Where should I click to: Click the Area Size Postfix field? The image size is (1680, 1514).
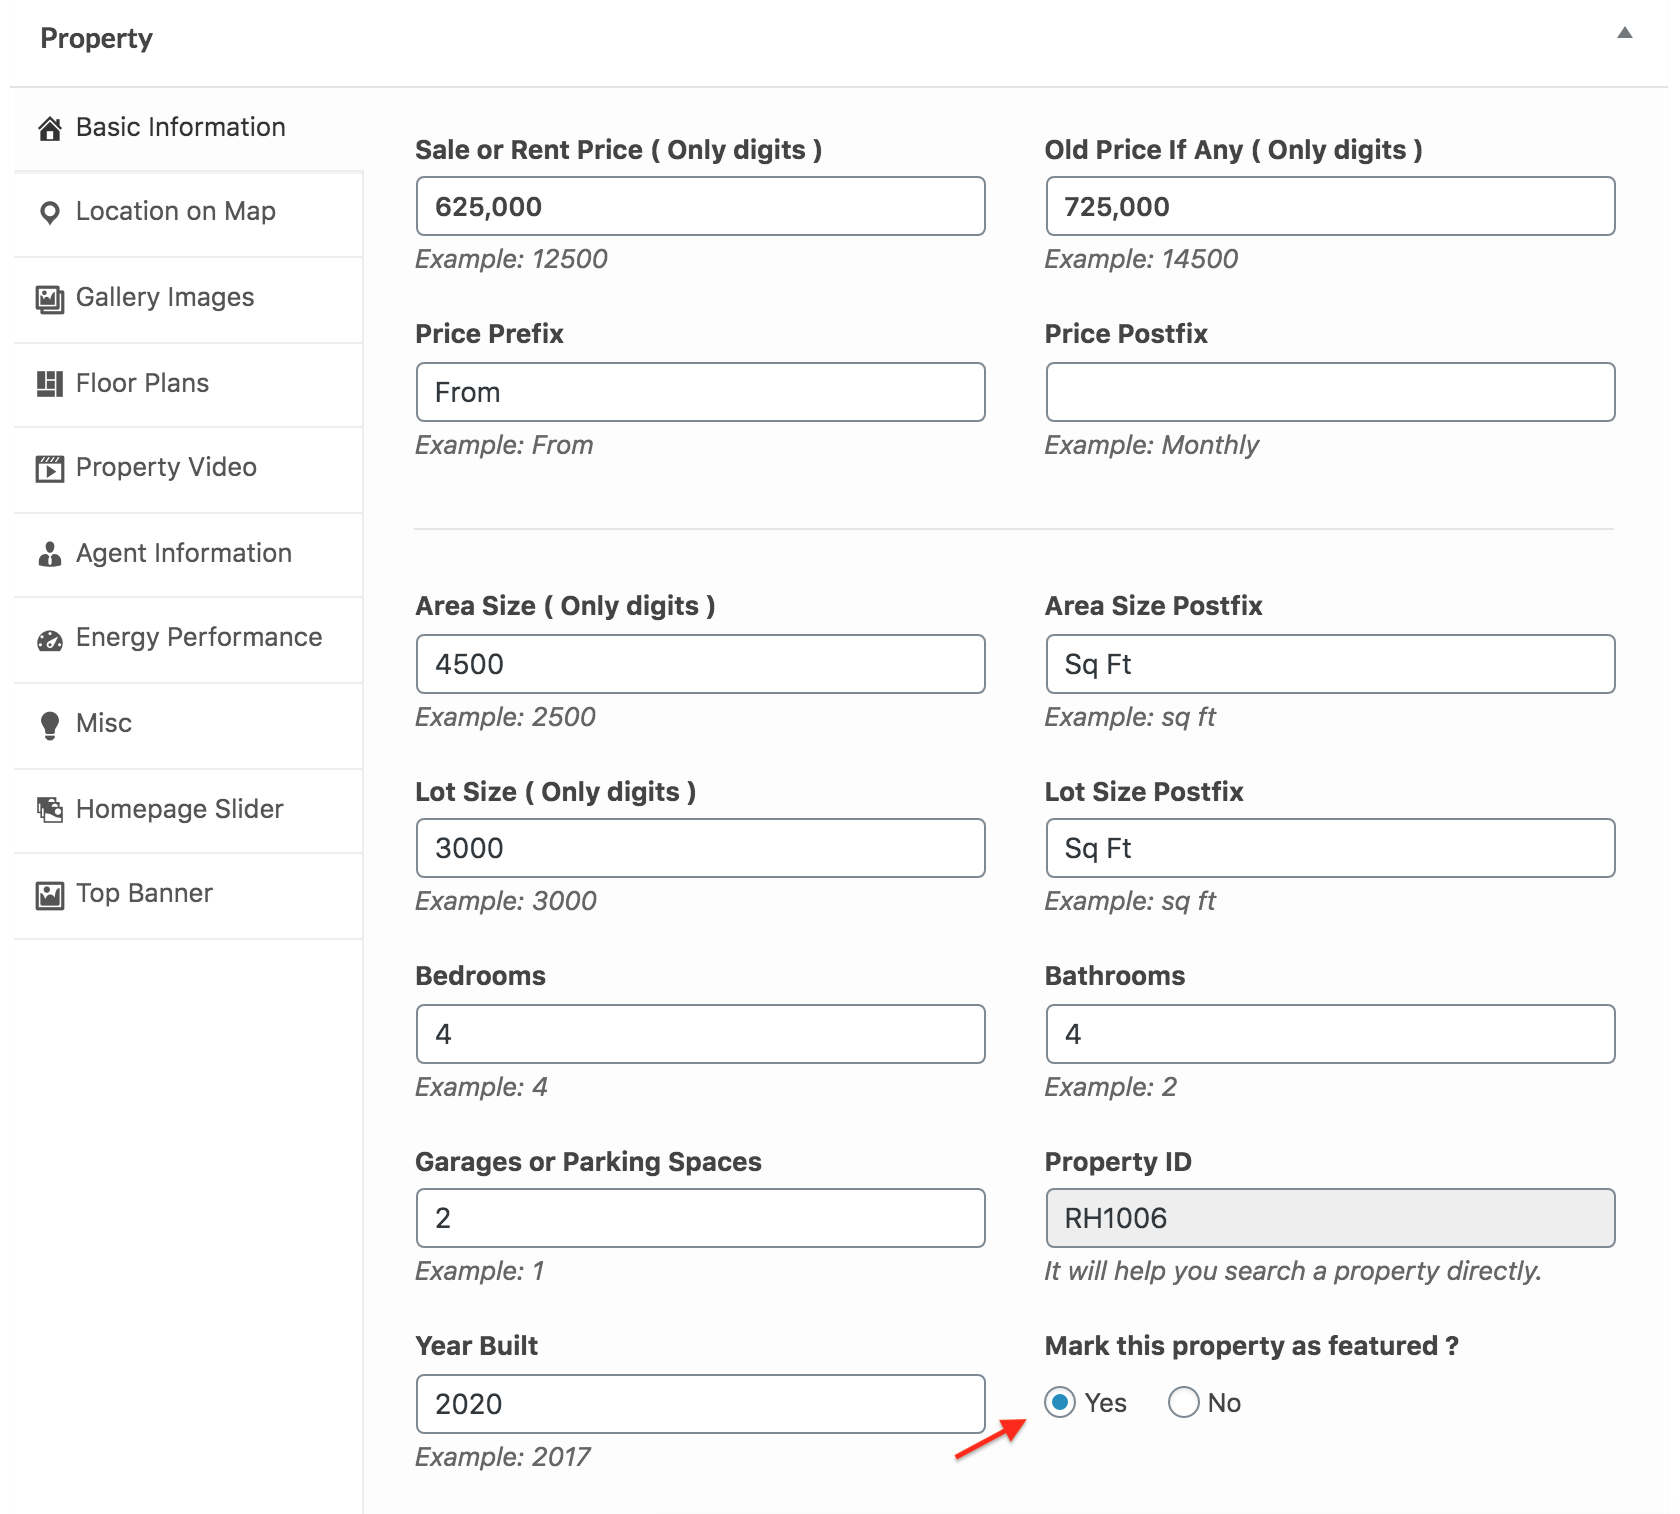1330,664
